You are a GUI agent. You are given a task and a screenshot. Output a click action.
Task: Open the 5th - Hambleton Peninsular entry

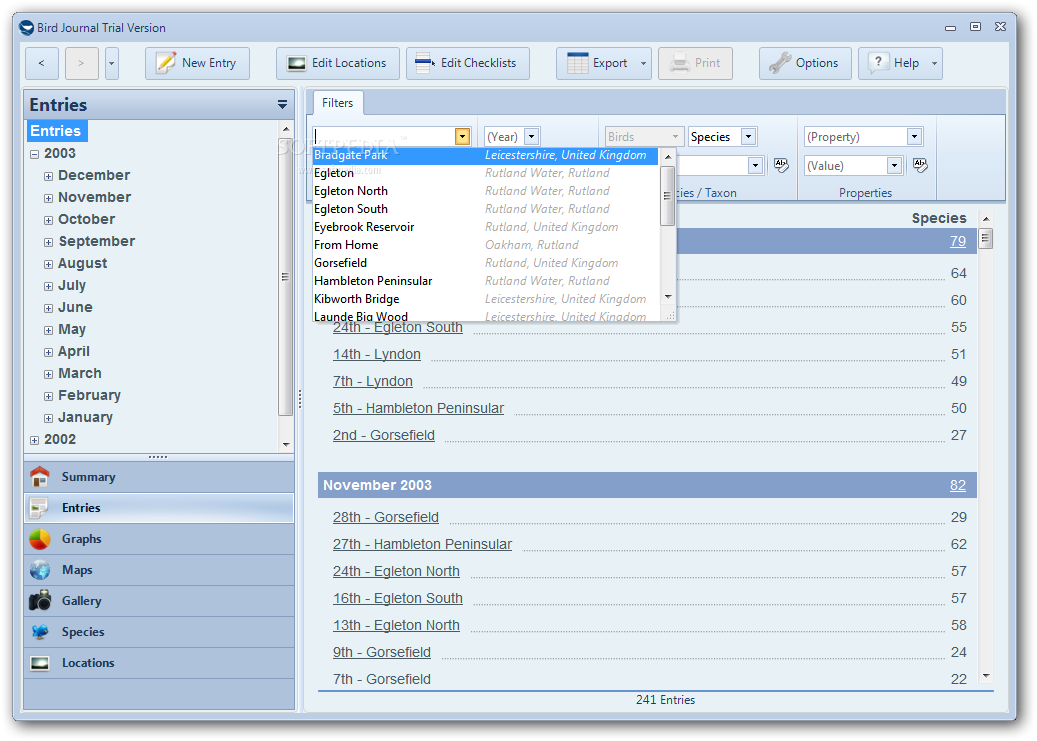click(x=419, y=409)
